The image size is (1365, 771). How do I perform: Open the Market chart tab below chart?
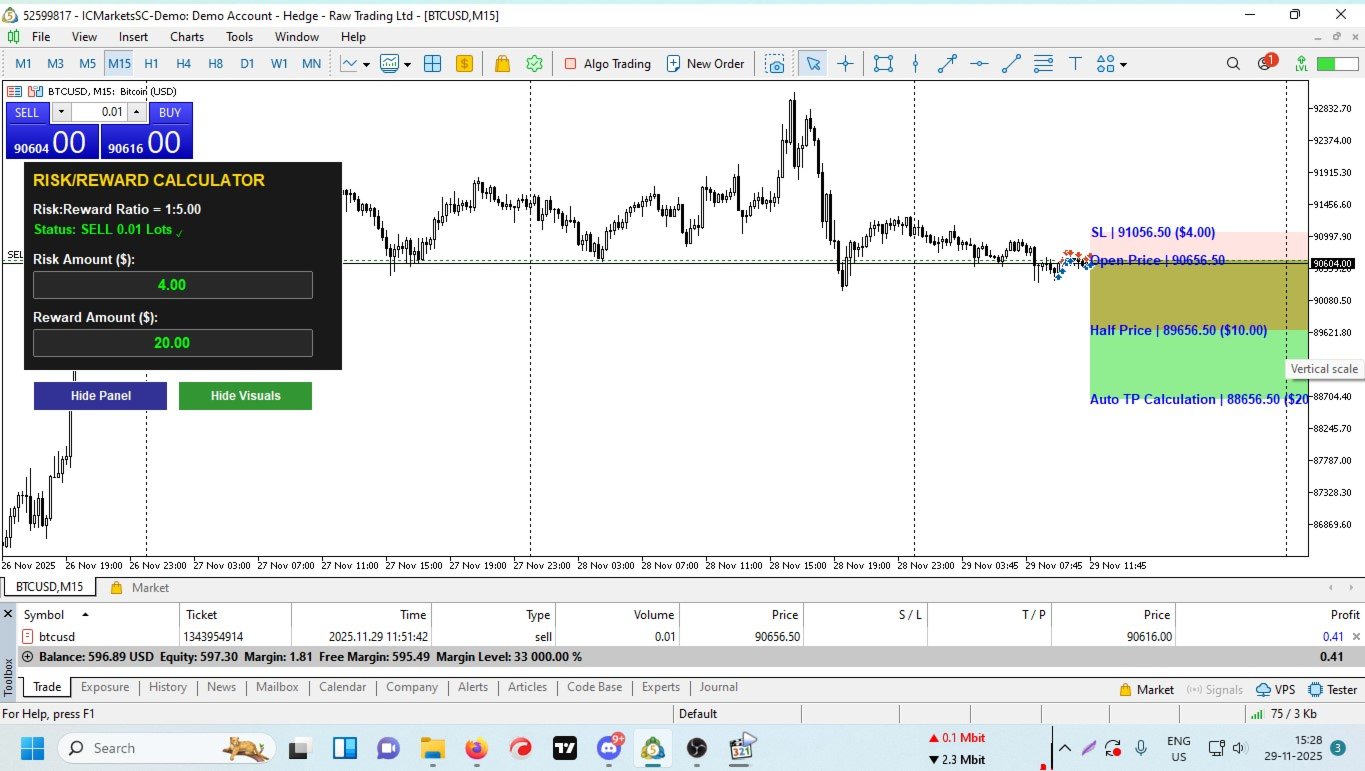pos(140,588)
